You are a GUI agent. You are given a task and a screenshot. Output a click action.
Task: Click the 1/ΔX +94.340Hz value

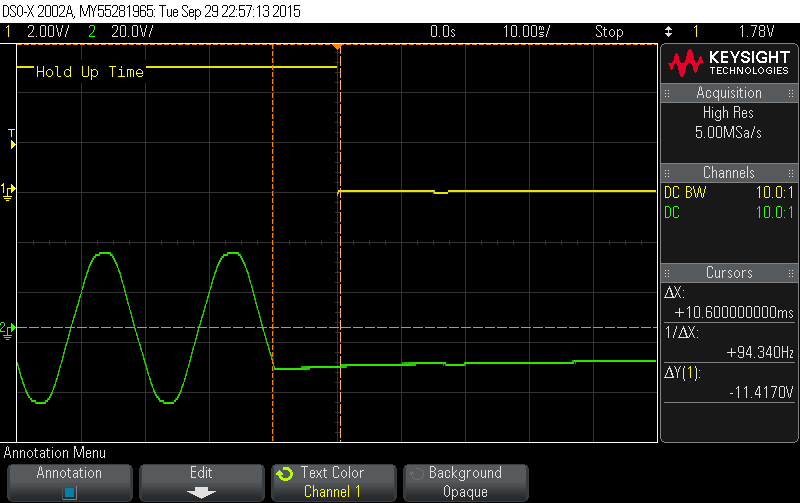point(760,353)
